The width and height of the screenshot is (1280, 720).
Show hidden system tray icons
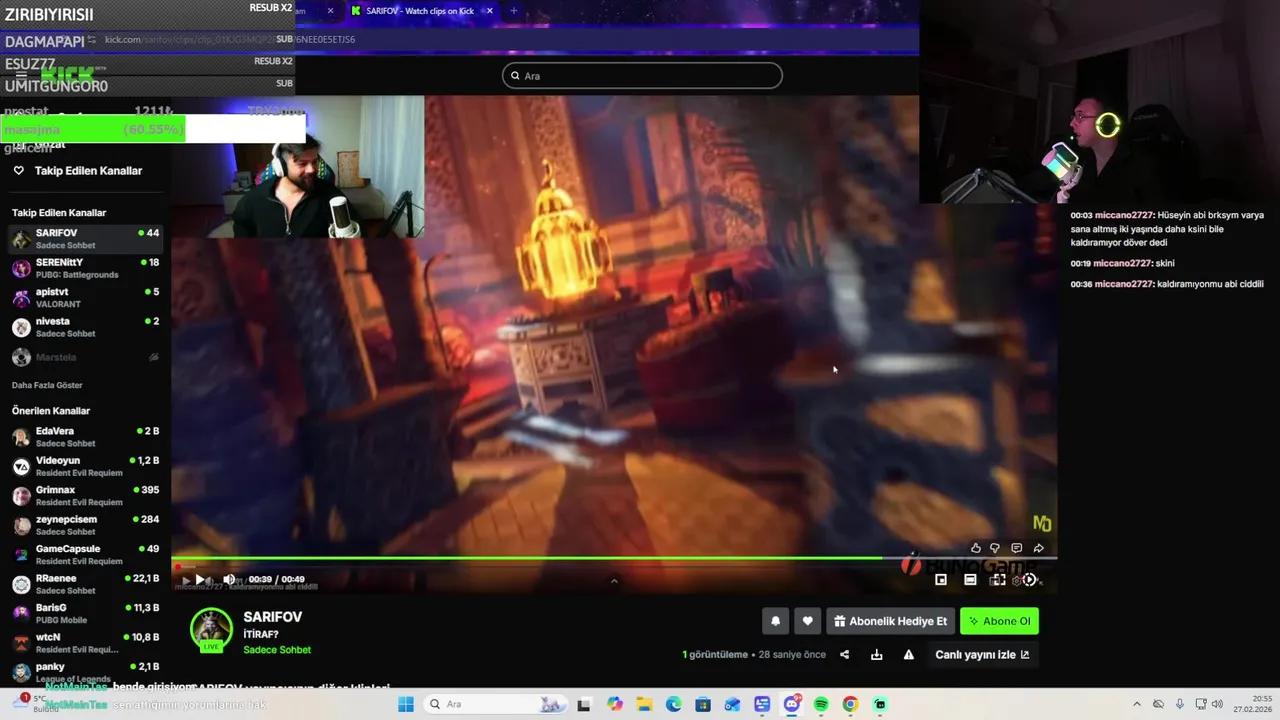click(x=1136, y=704)
